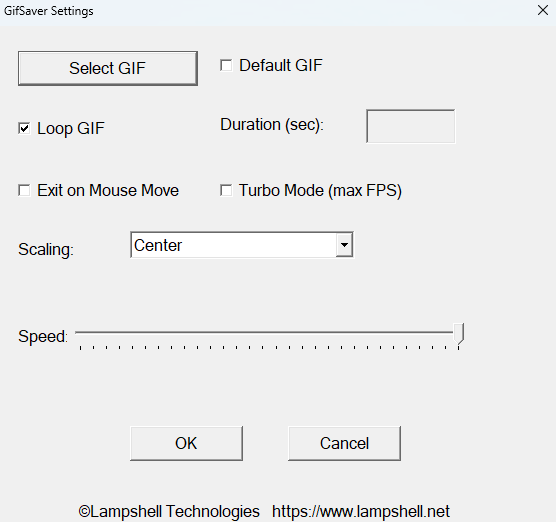Confirm settings with the OK button
The image size is (556, 522).
[x=187, y=443]
